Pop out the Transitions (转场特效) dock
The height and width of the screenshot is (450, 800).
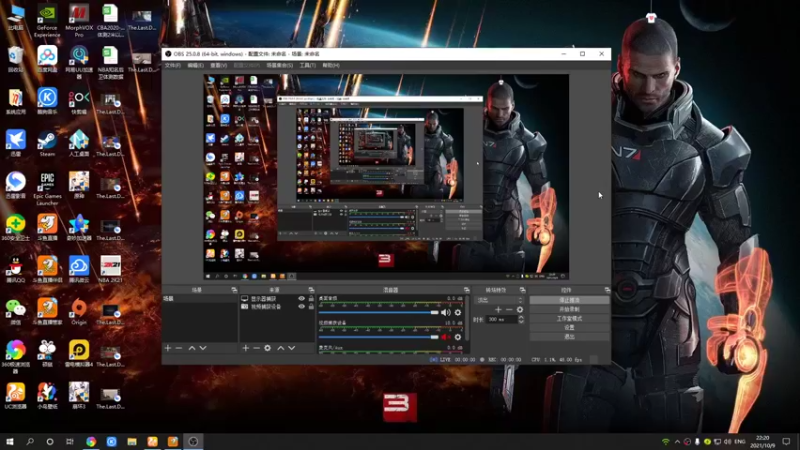pos(522,290)
